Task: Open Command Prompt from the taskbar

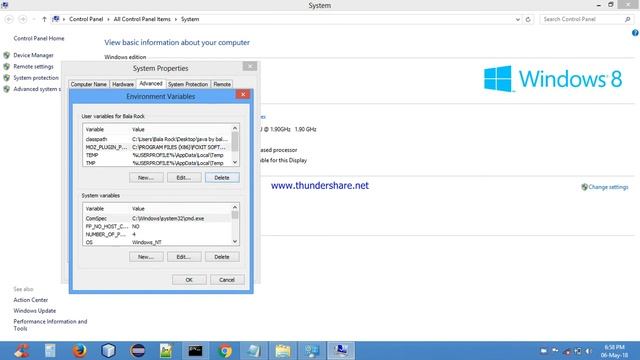Action: pos(196,351)
